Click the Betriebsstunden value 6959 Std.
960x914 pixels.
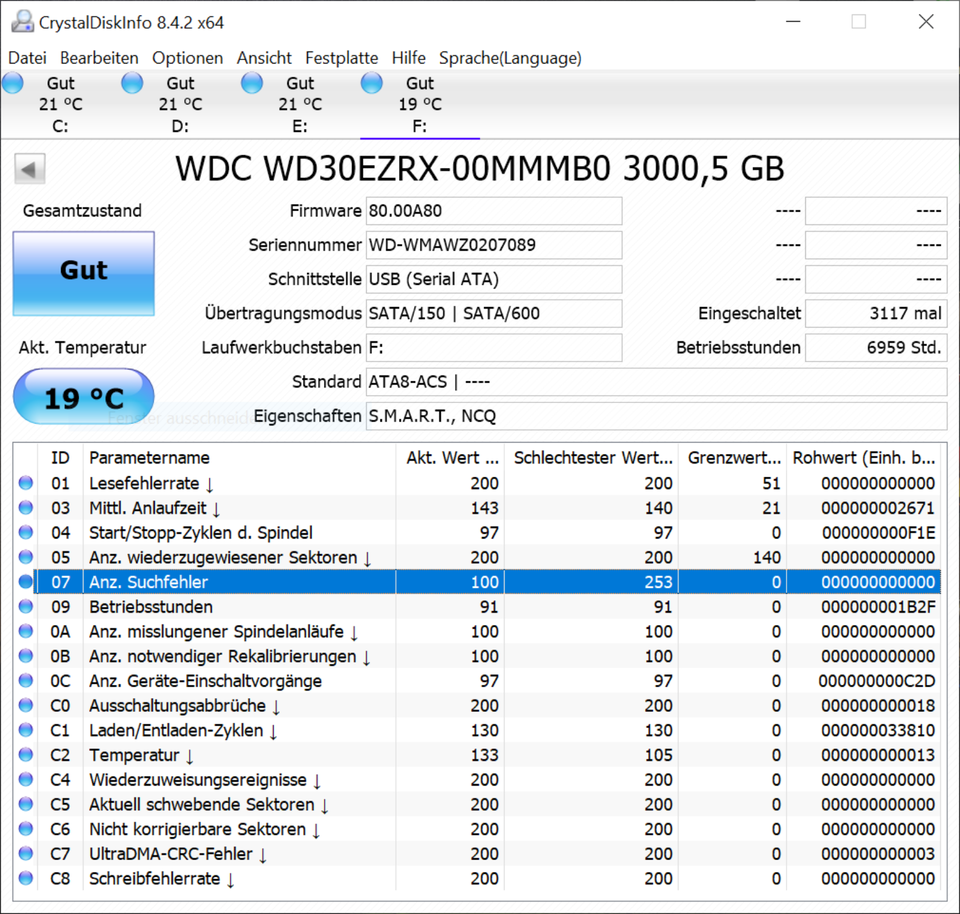pos(876,348)
